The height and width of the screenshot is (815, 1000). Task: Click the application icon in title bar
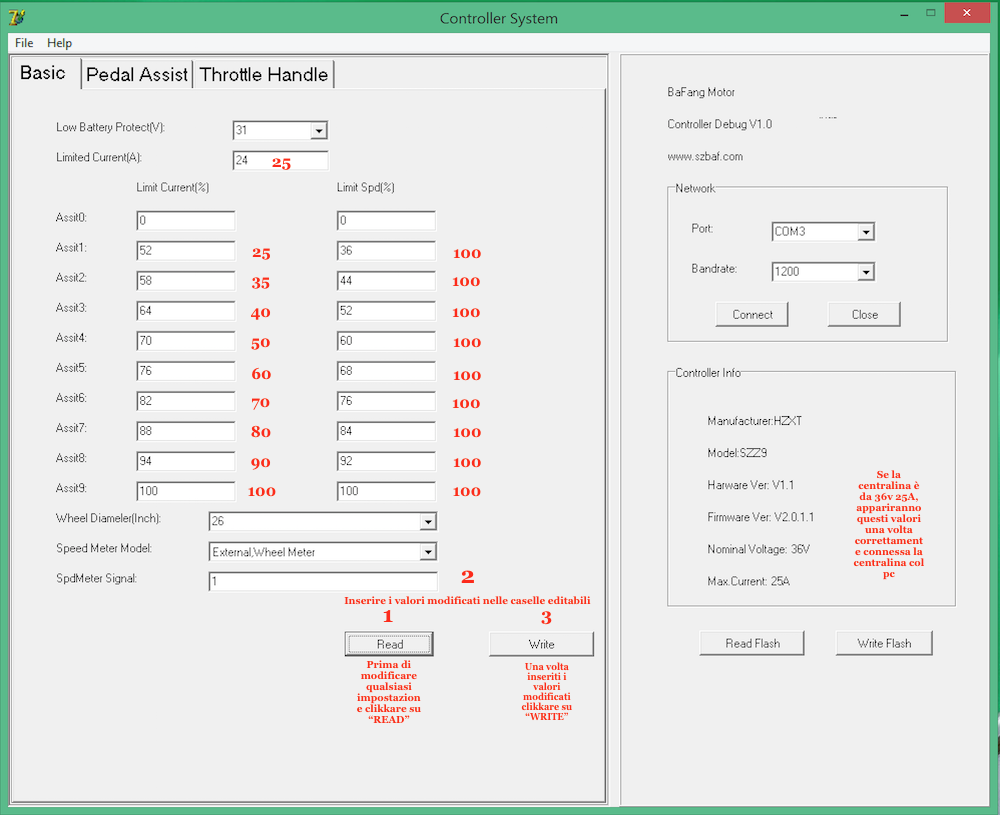click(17, 17)
